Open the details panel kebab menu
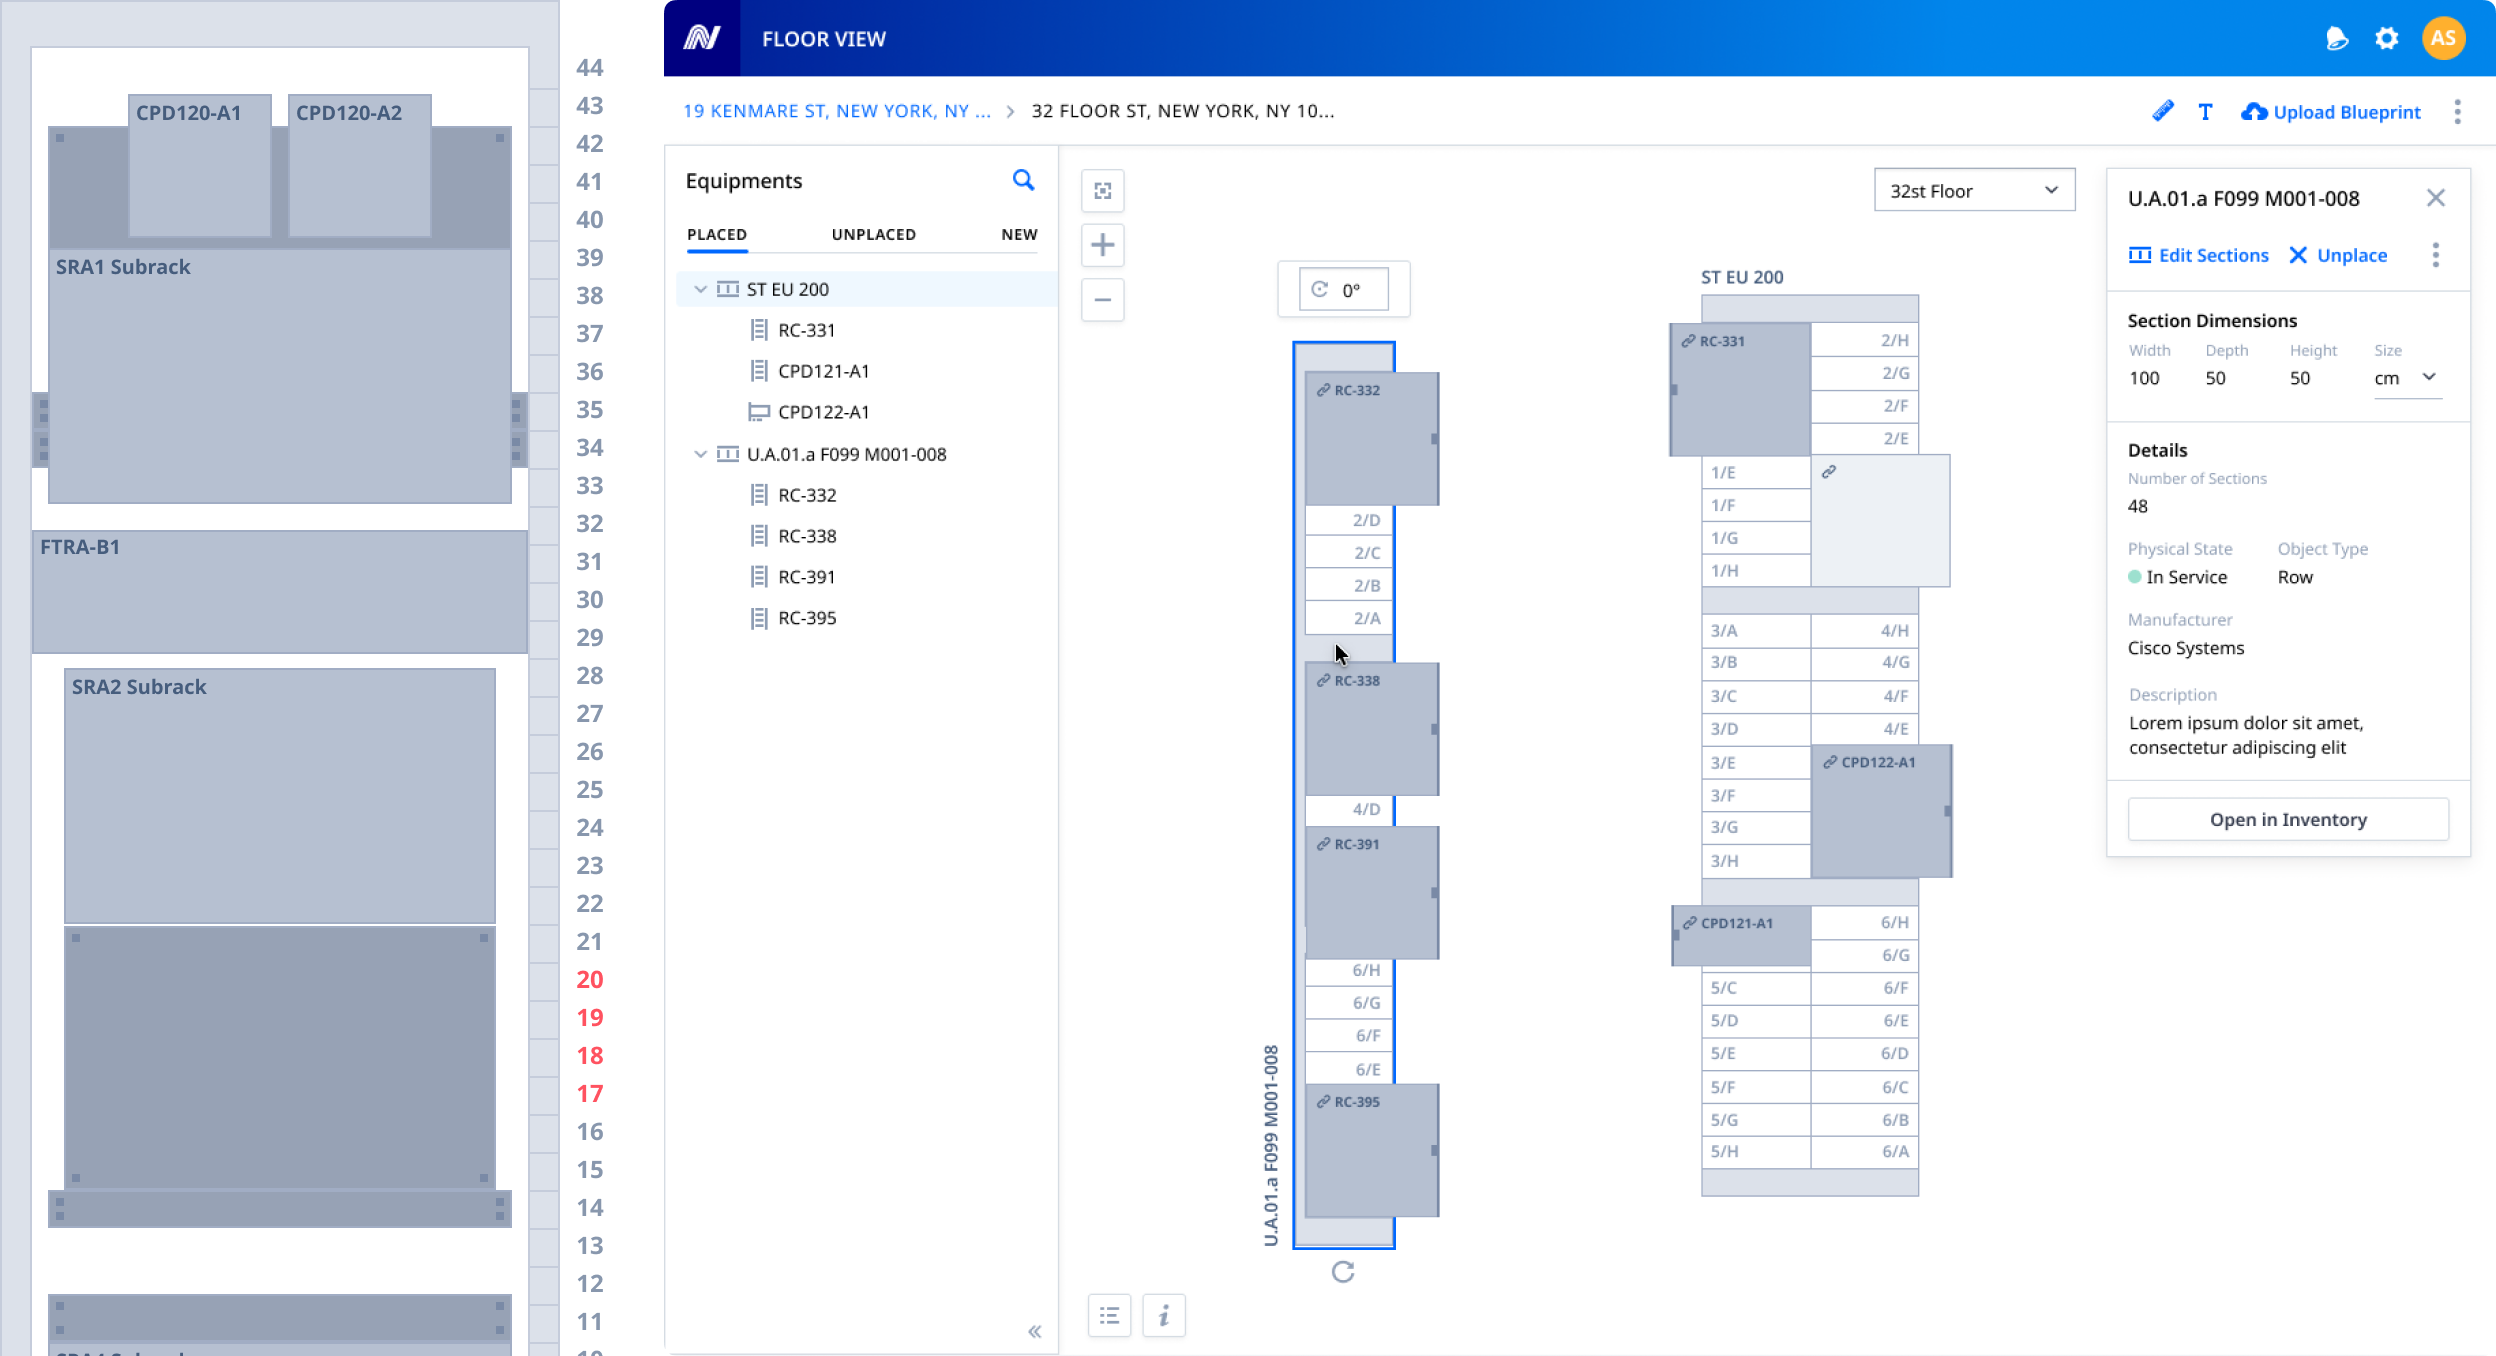The image size is (2496, 1356). (2436, 255)
